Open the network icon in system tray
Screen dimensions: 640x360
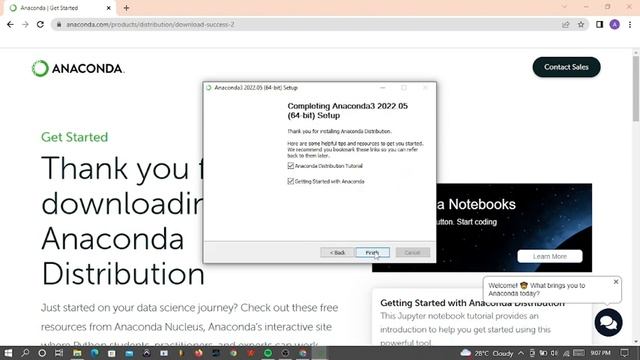[x=566, y=353]
